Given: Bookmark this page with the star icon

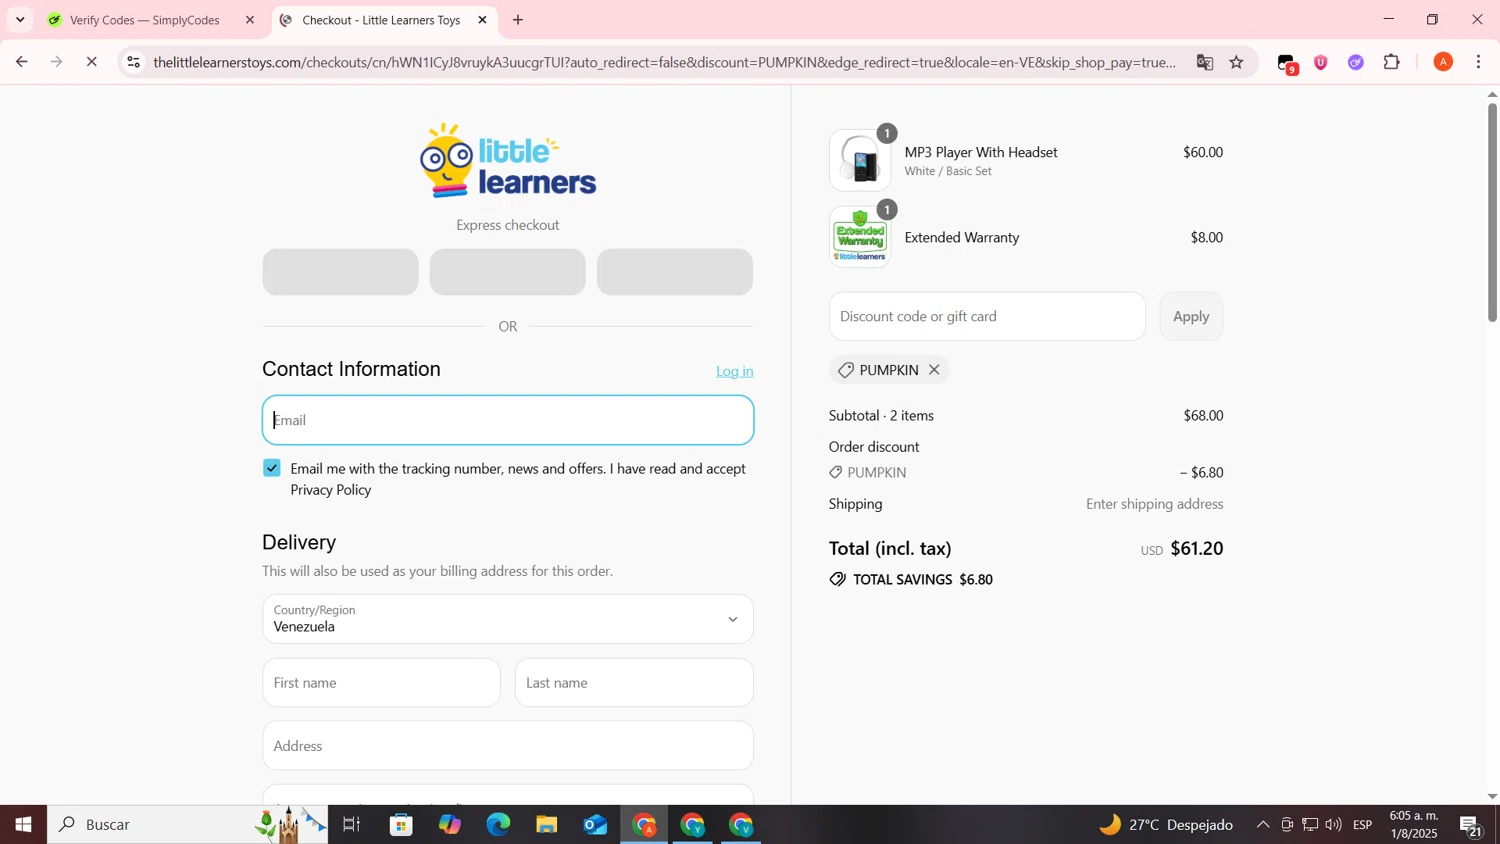Looking at the screenshot, I should pyautogui.click(x=1237, y=62).
